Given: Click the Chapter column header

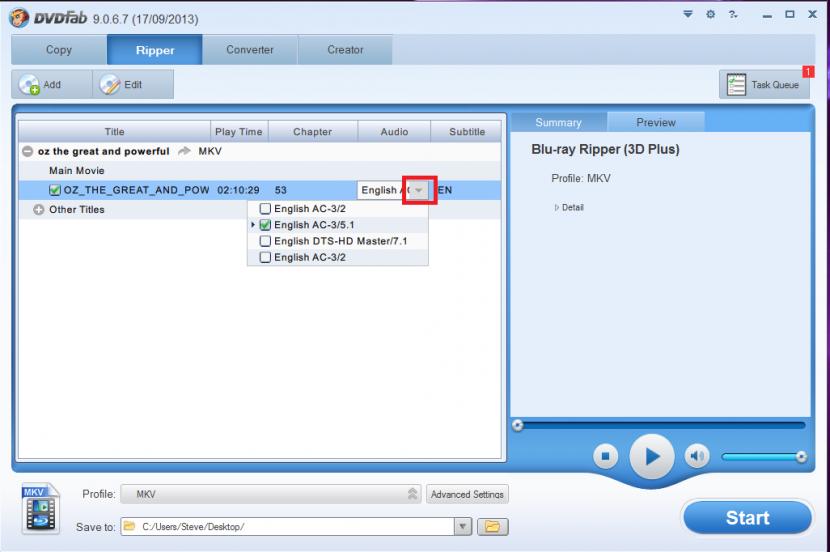Looking at the screenshot, I should [312, 132].
